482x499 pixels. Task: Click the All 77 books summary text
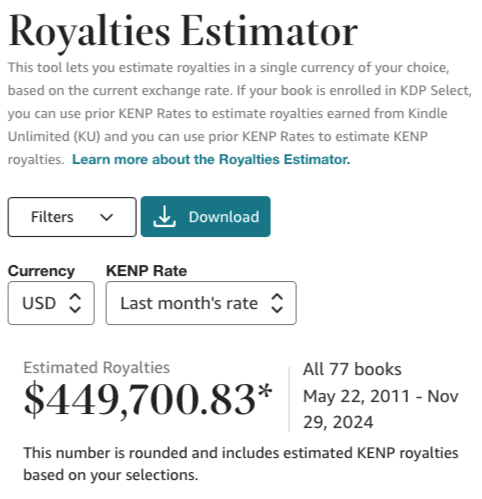coord(352,369)
